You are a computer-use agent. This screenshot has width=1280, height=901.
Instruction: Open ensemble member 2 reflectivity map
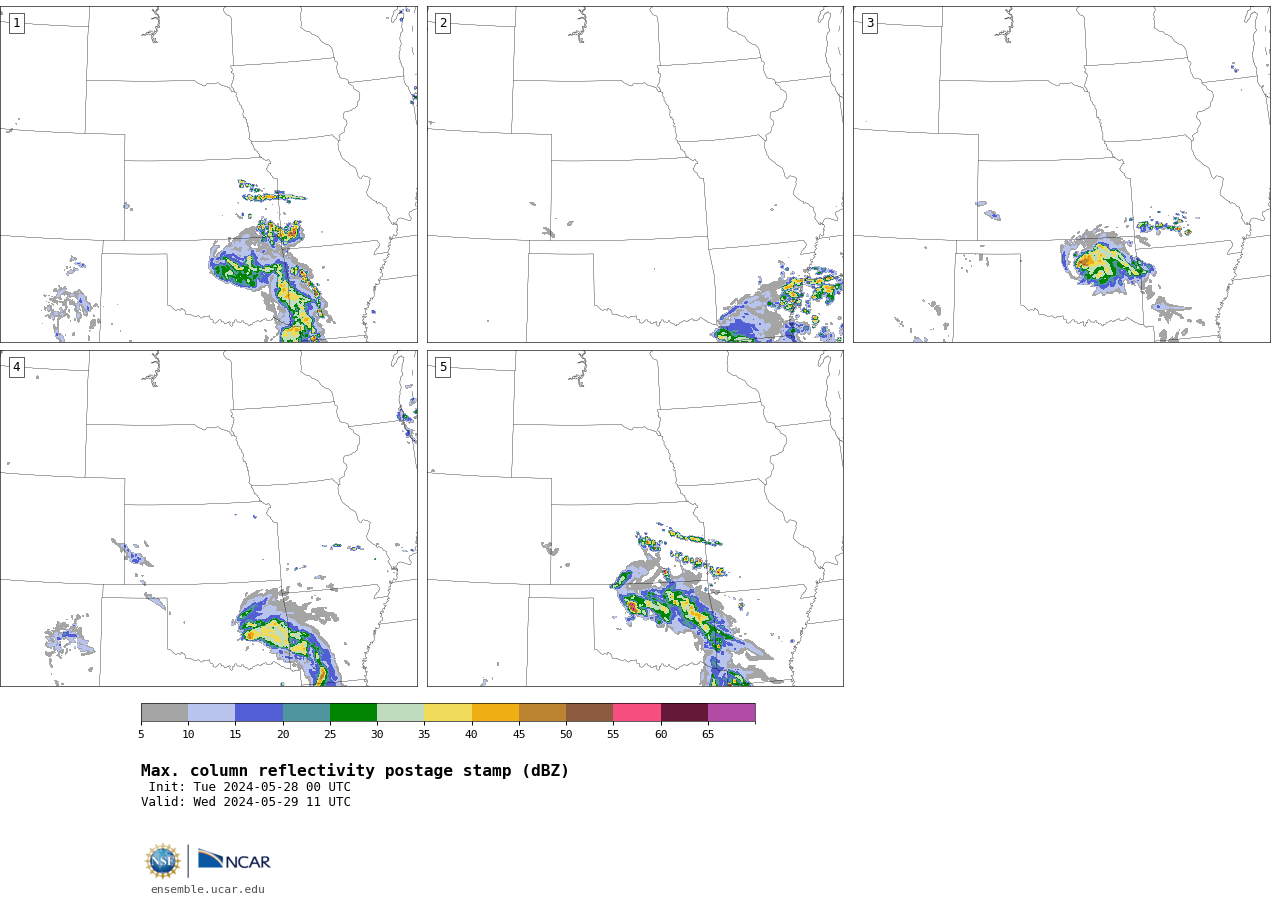click(635, 174)
